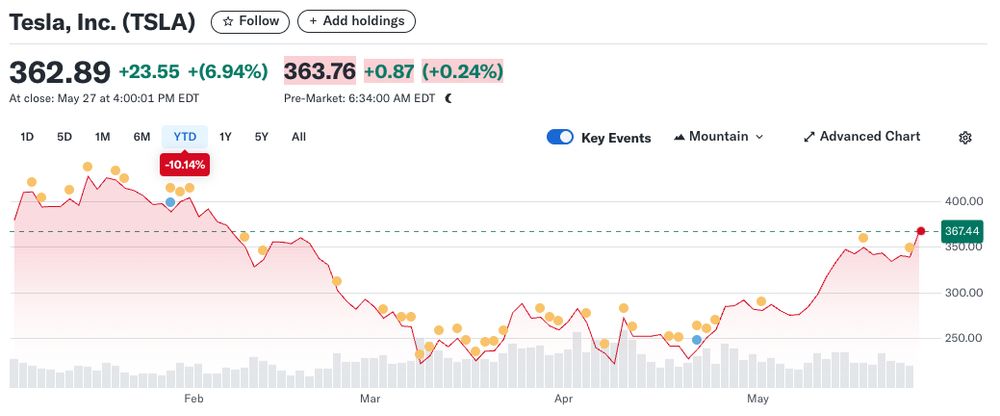Click the 300.00 axis label
This screenshot has height=416, width=1000.
click(x=965, y=293)
